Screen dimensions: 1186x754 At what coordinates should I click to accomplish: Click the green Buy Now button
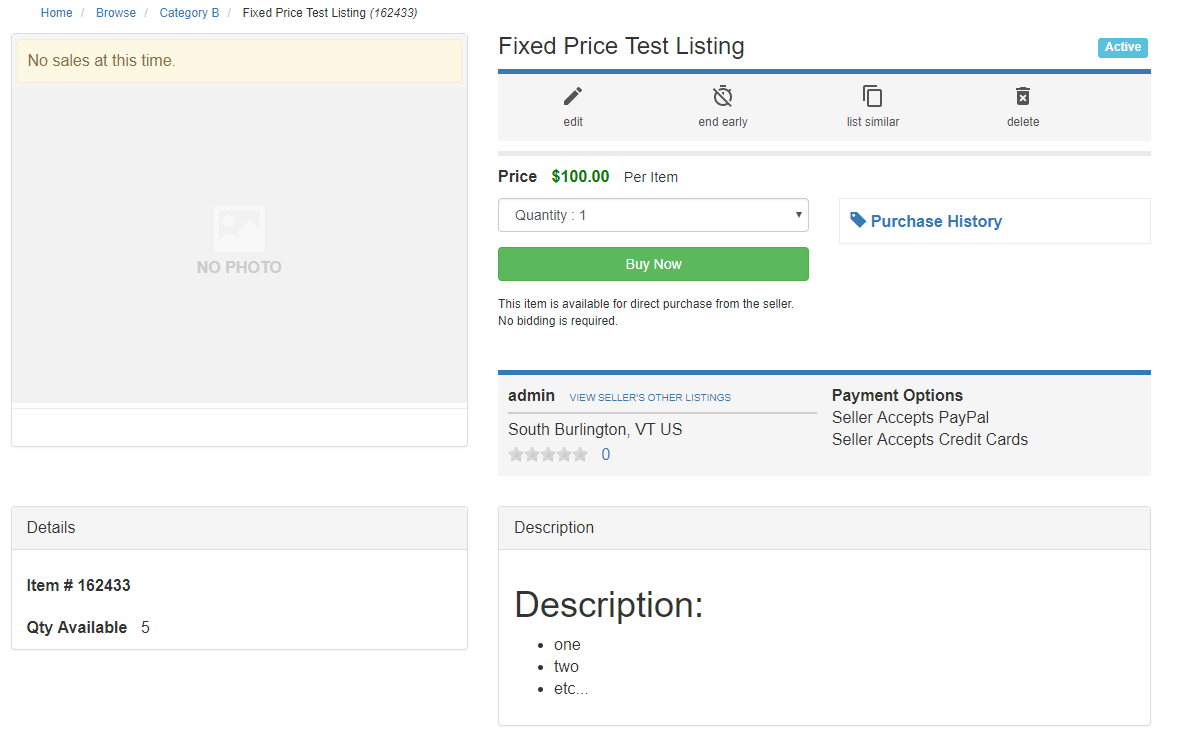coord(653,264)
